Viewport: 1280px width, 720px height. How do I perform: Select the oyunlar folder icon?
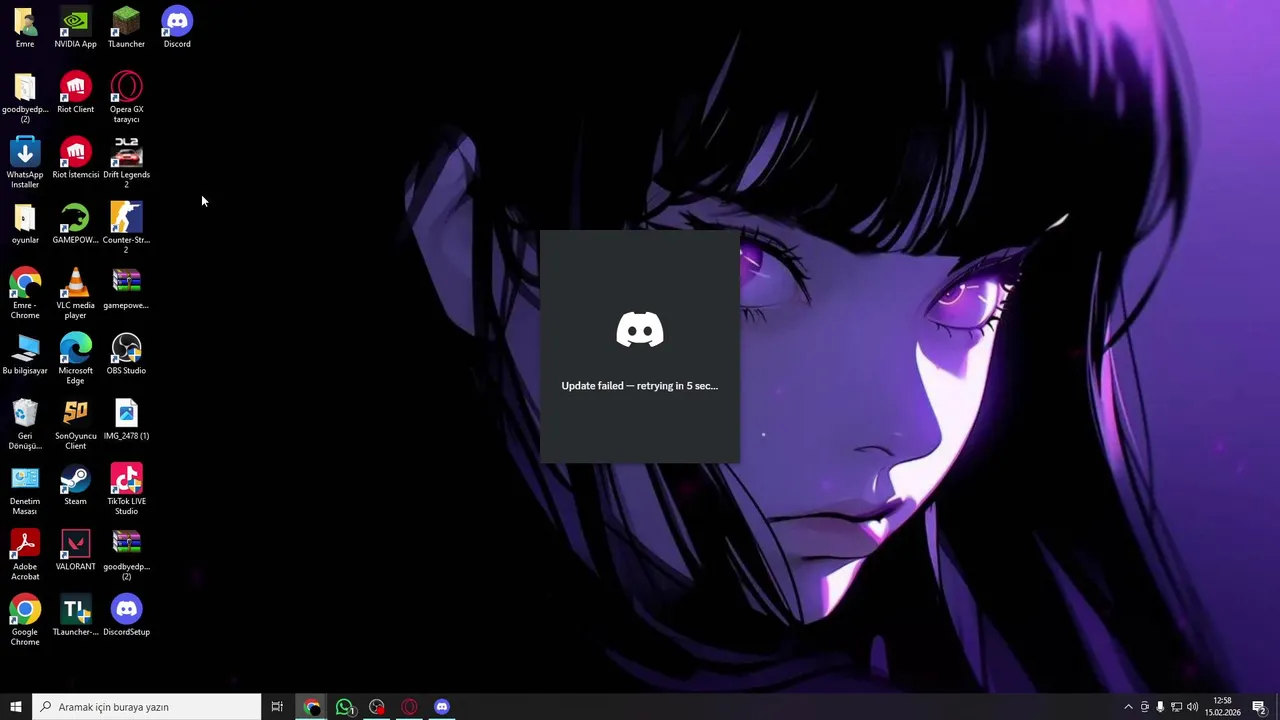tap(25, 223)
